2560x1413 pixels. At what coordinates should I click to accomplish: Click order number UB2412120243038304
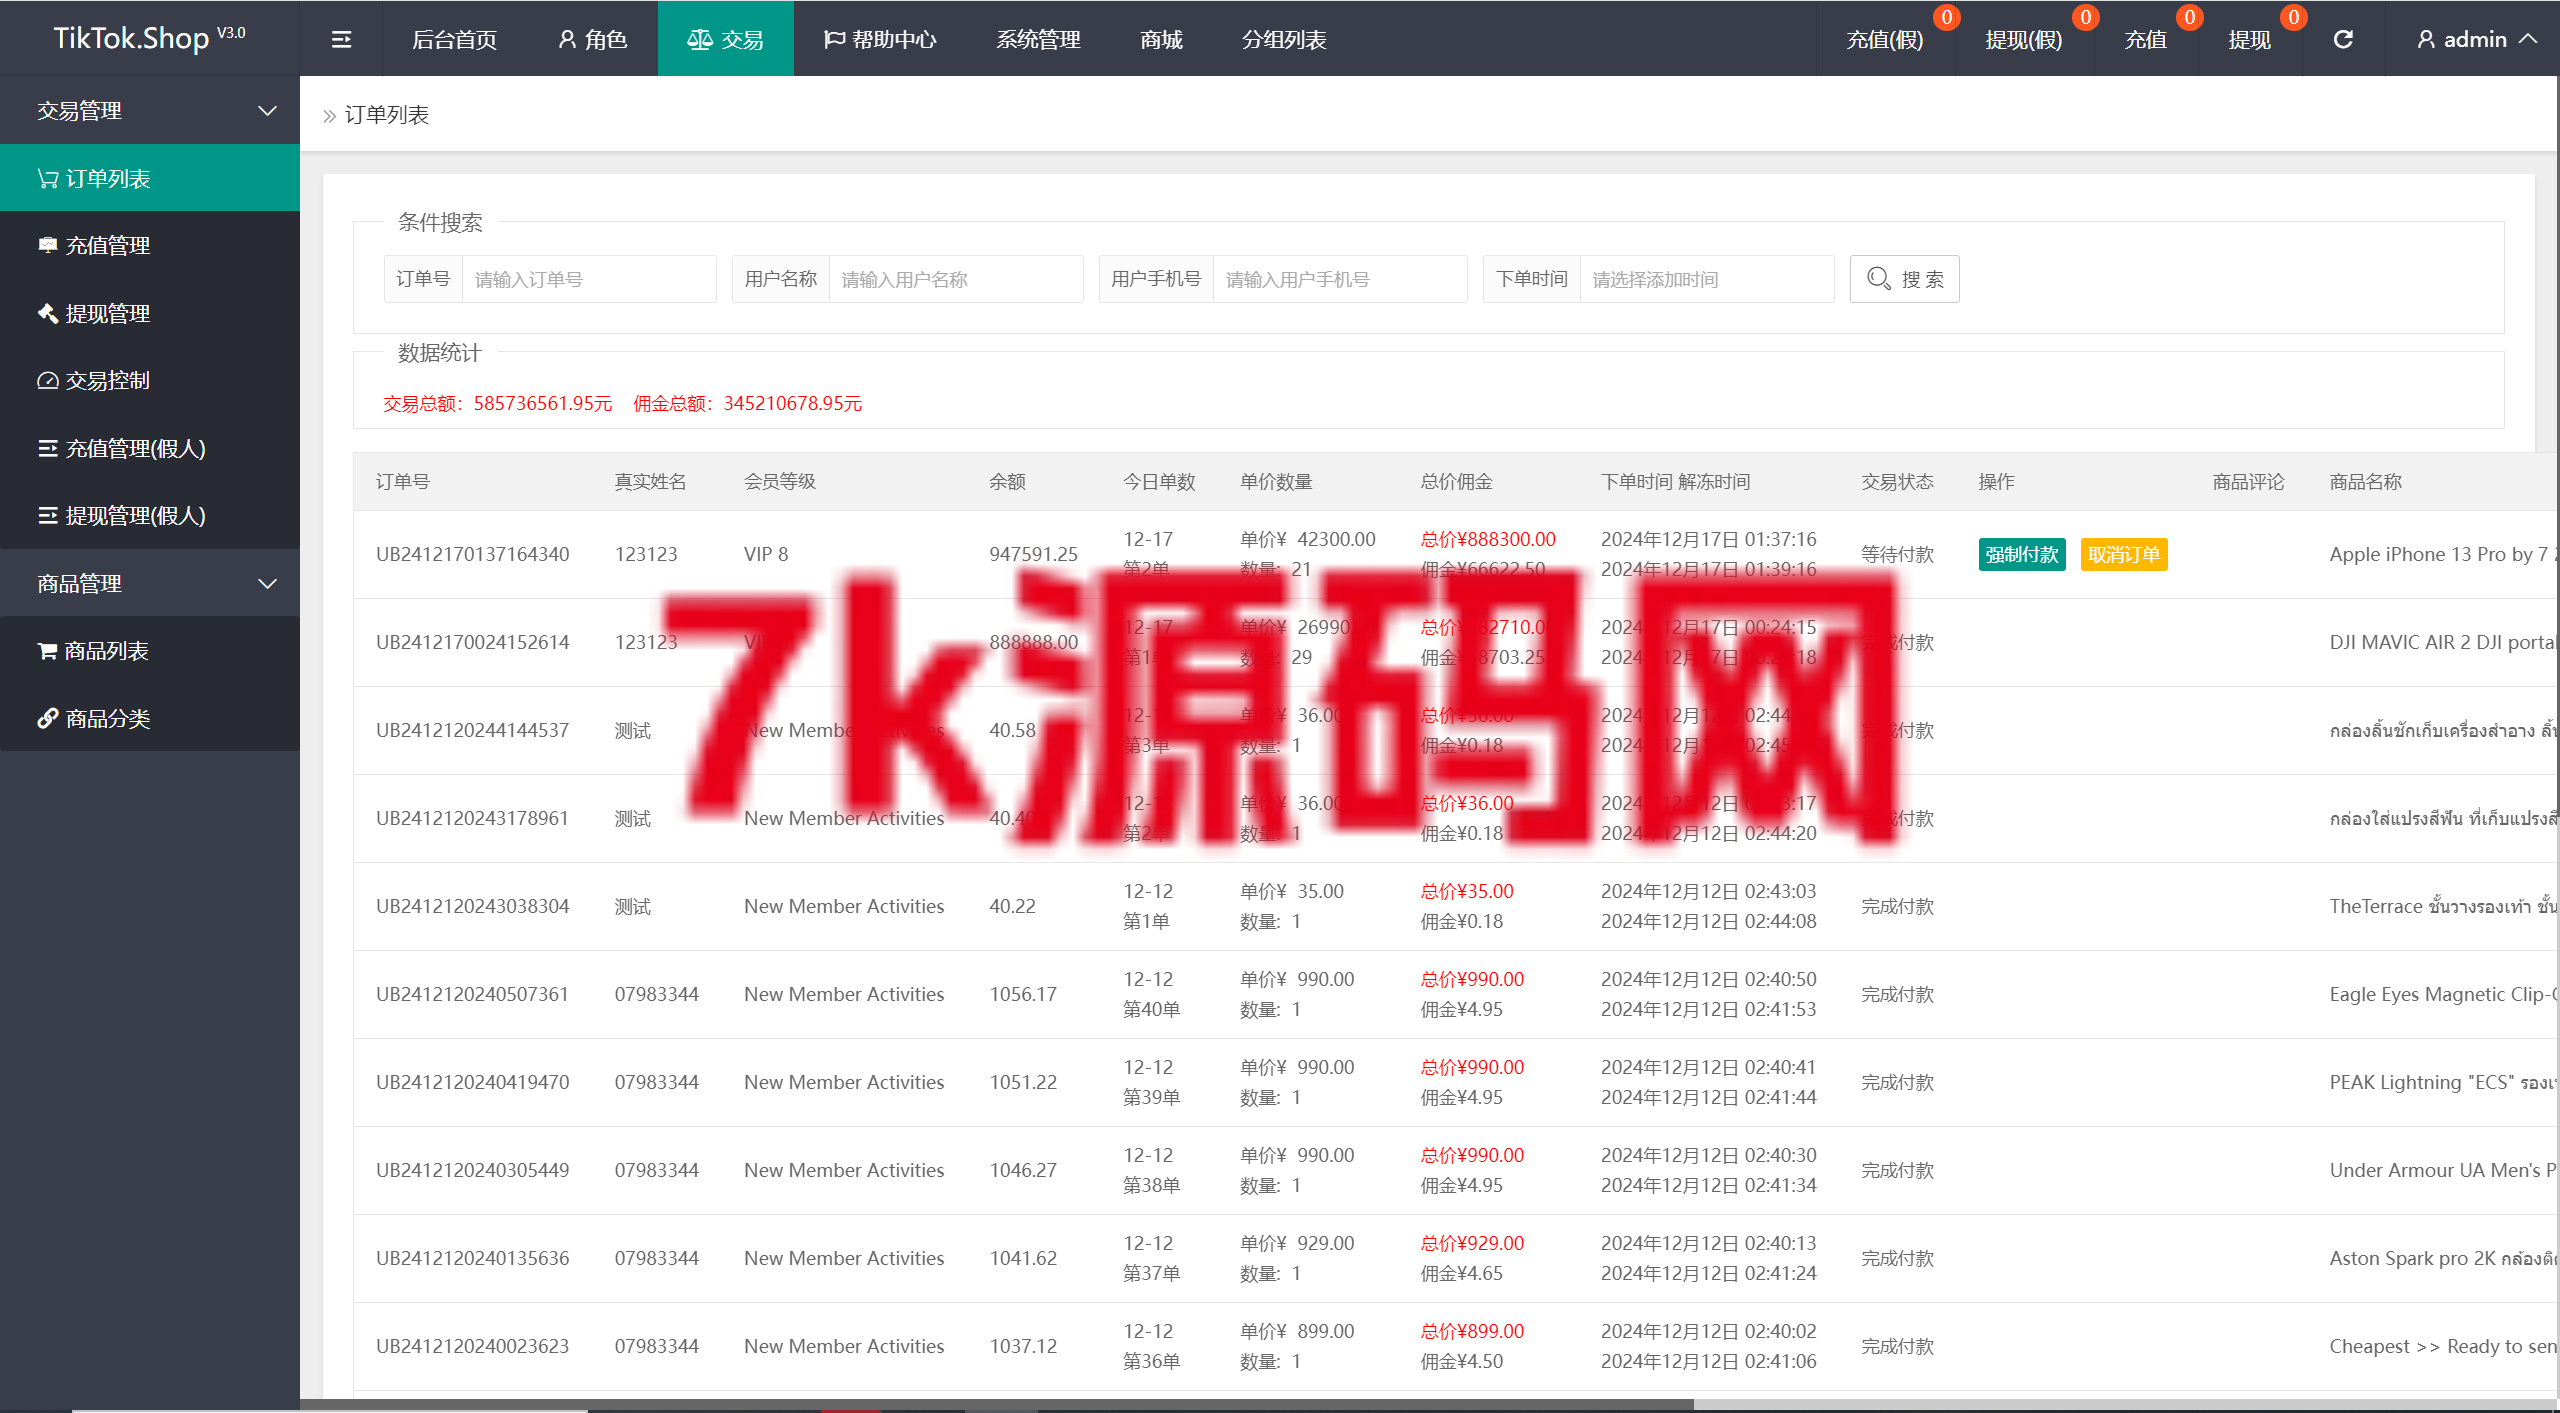473,906
